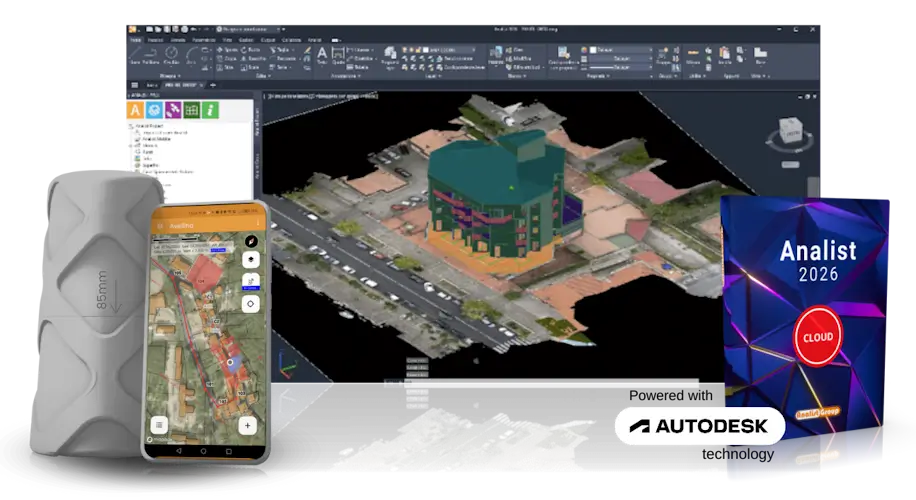Select the Polyline draw tool
The height and width of the screenshot is (500, 916).
pyautogui.click(x=151, y=55)
